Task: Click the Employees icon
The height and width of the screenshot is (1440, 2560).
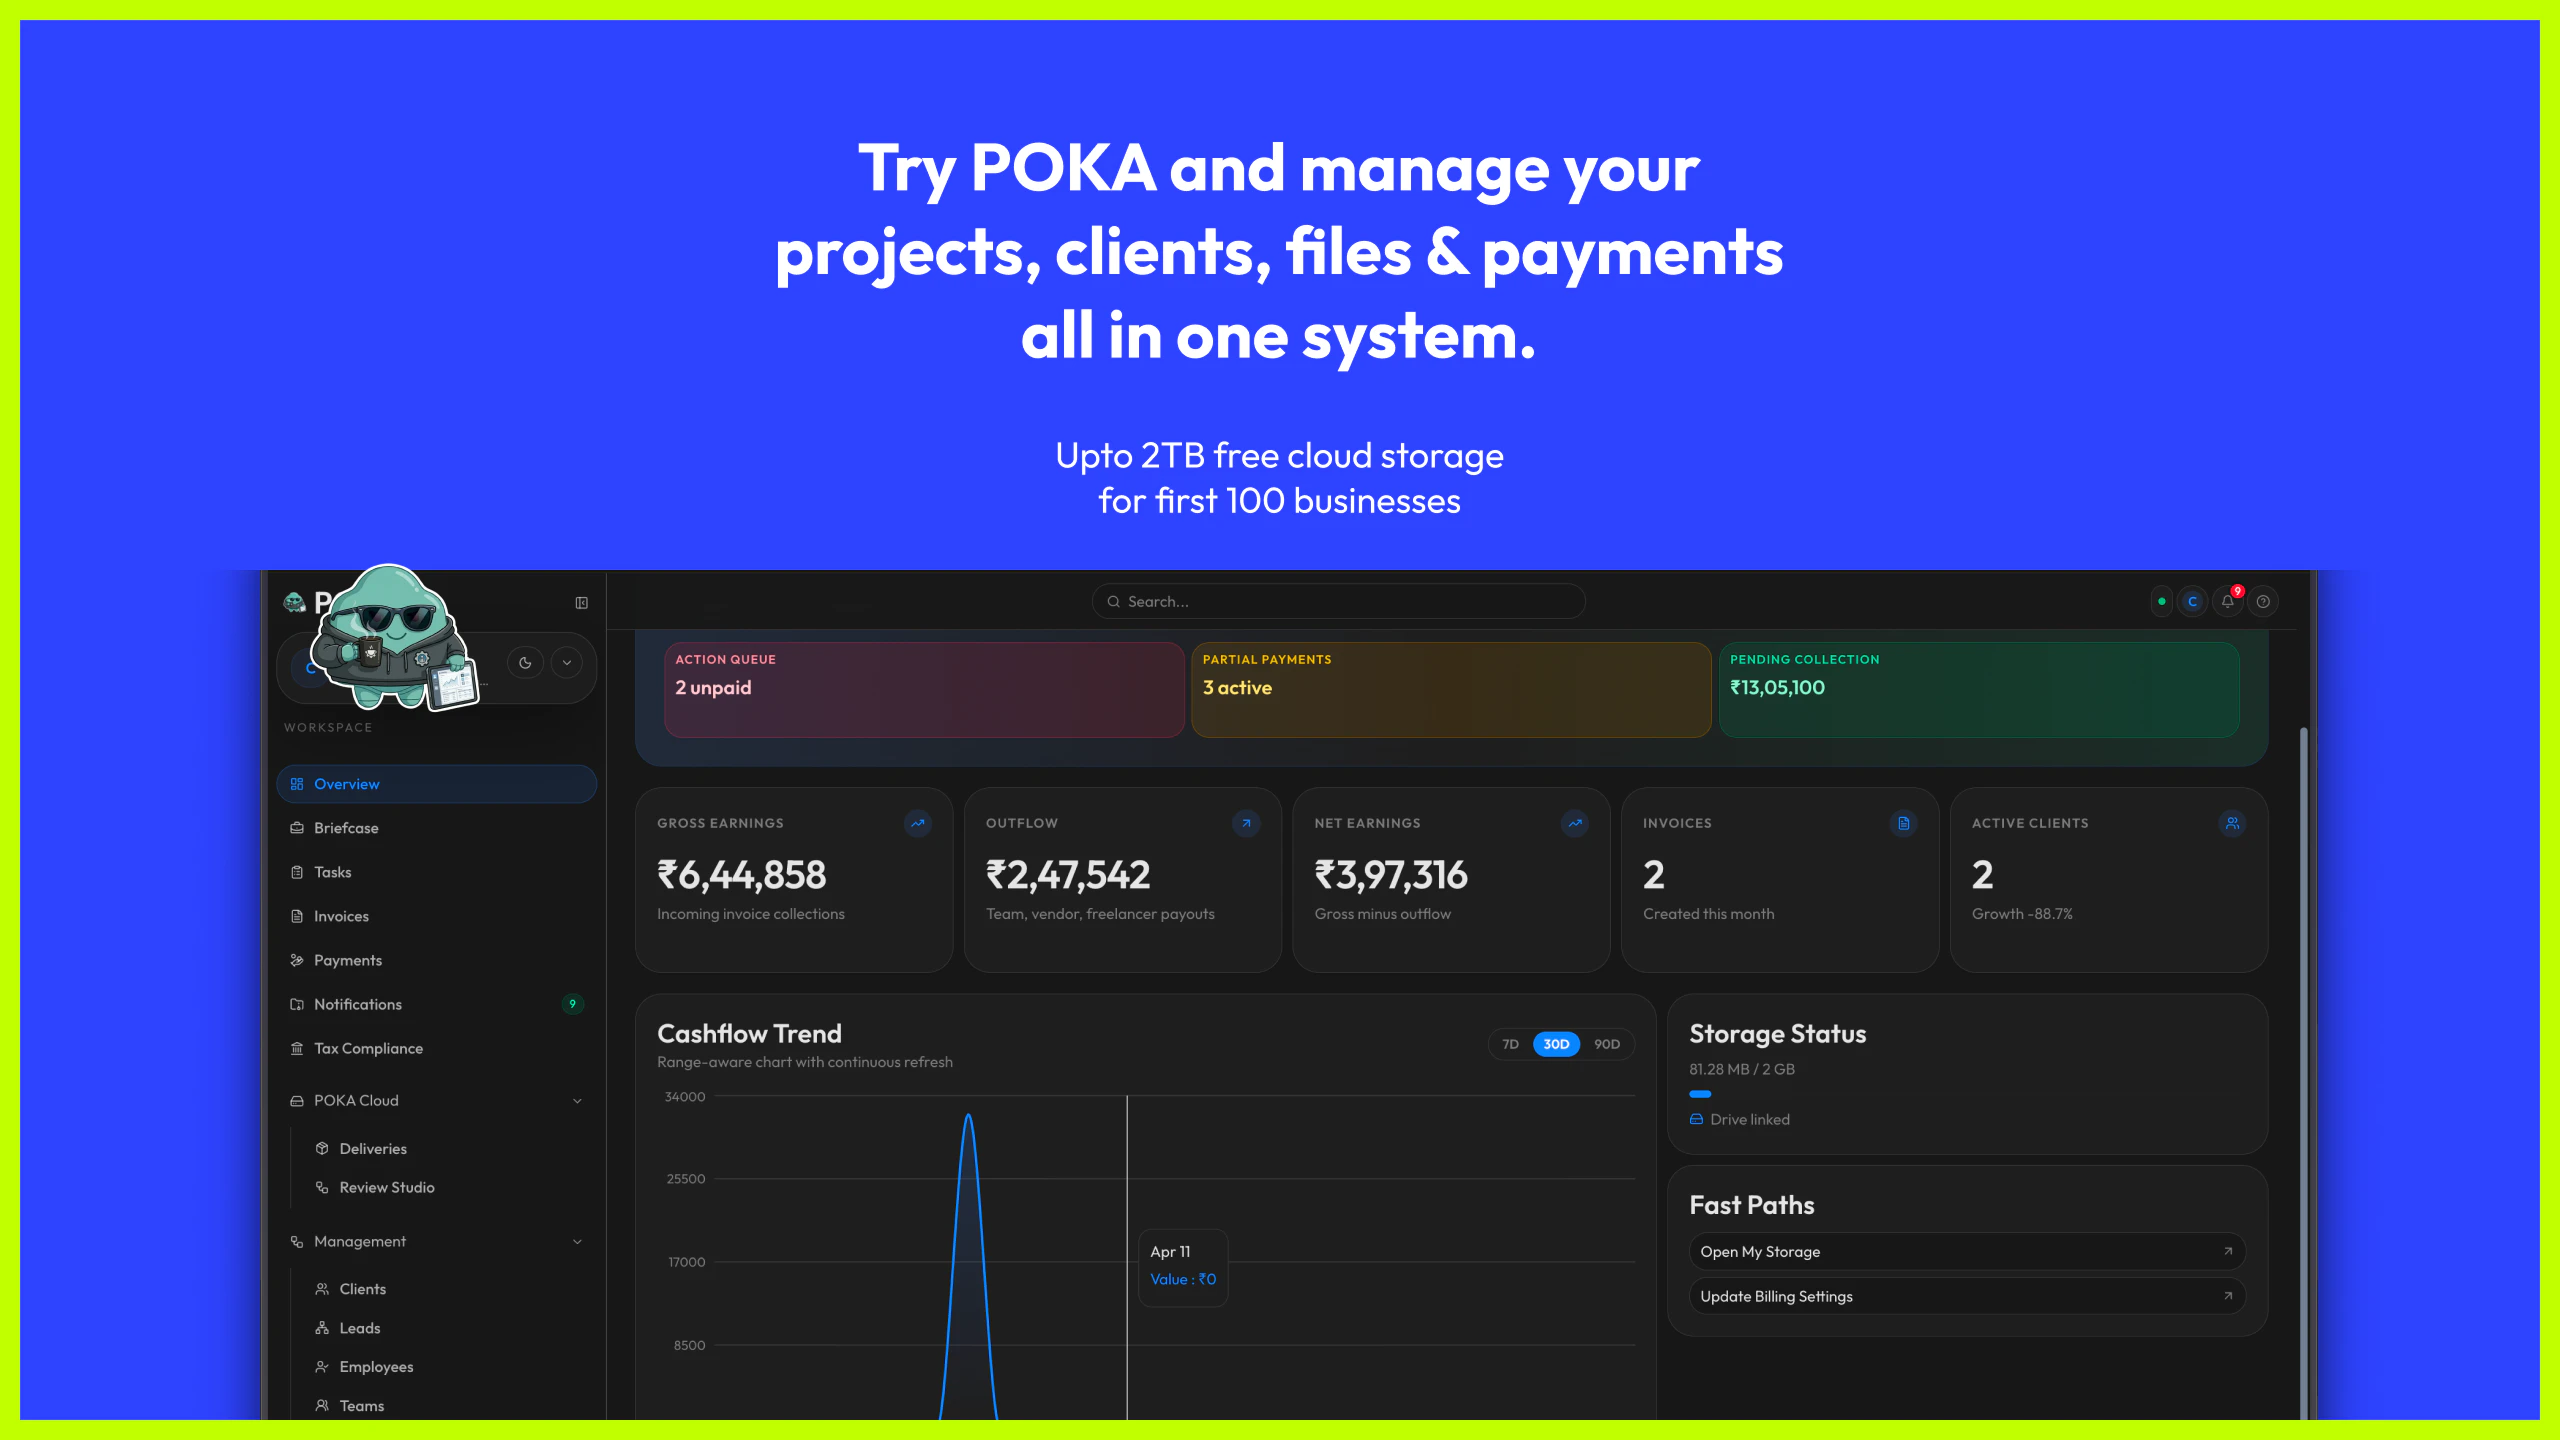Action: [x=322, y=1367]
